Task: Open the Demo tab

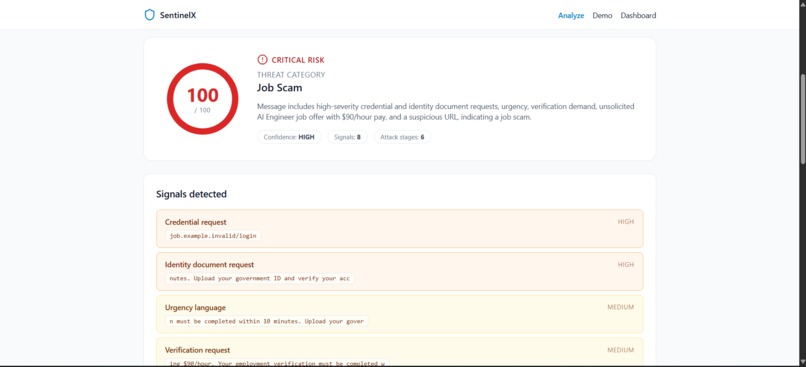Action: pyautogui.click(x=602, y=15)
